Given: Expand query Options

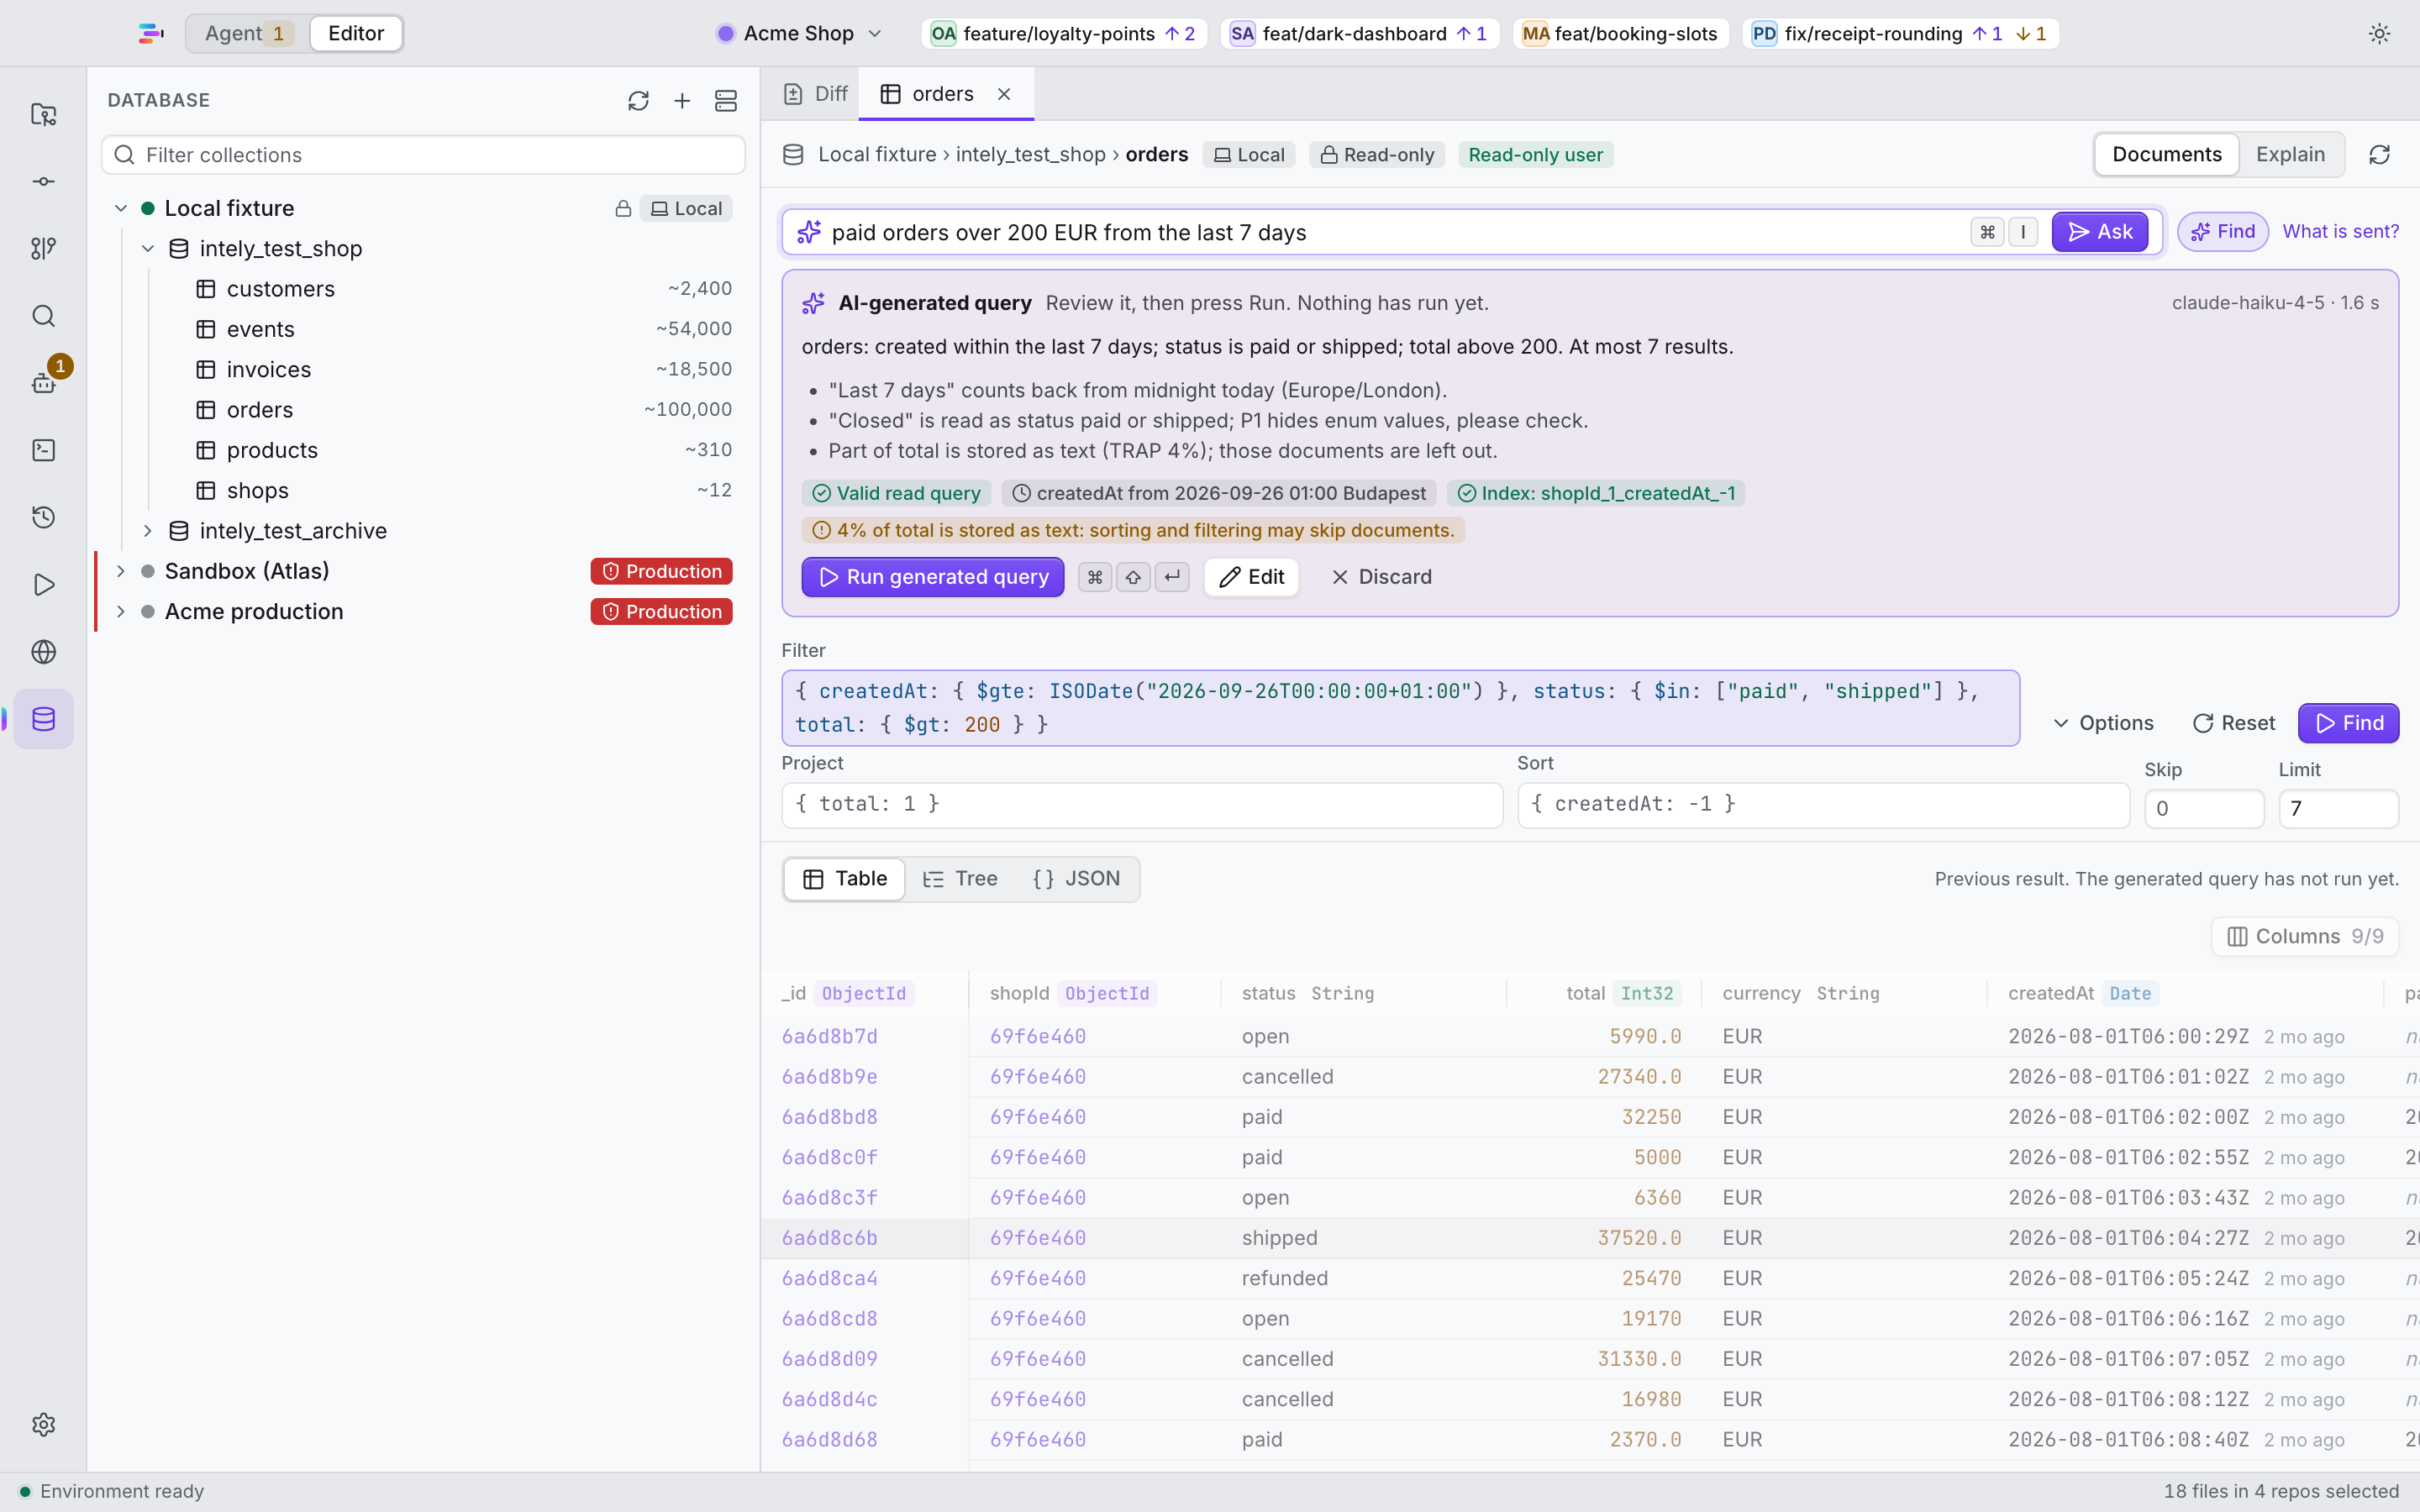Looking at the screenshot, I should [x=2103, y=723].
